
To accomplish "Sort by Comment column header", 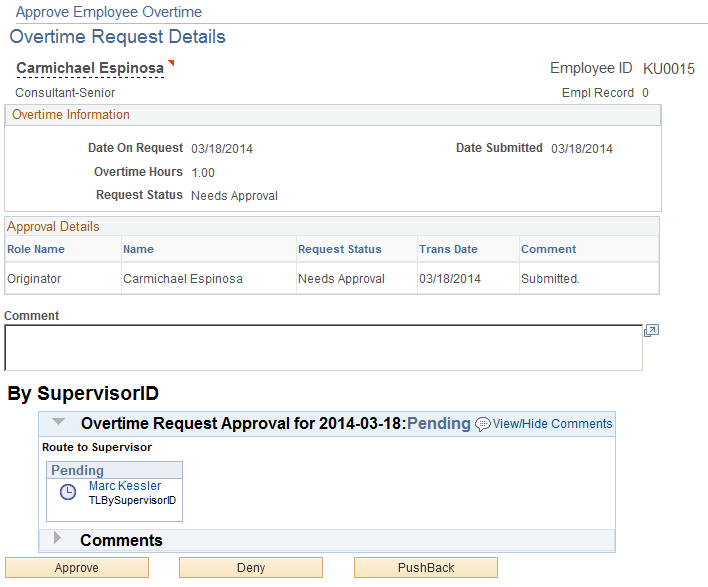I will pyautogui.click(x=549, y=249).
